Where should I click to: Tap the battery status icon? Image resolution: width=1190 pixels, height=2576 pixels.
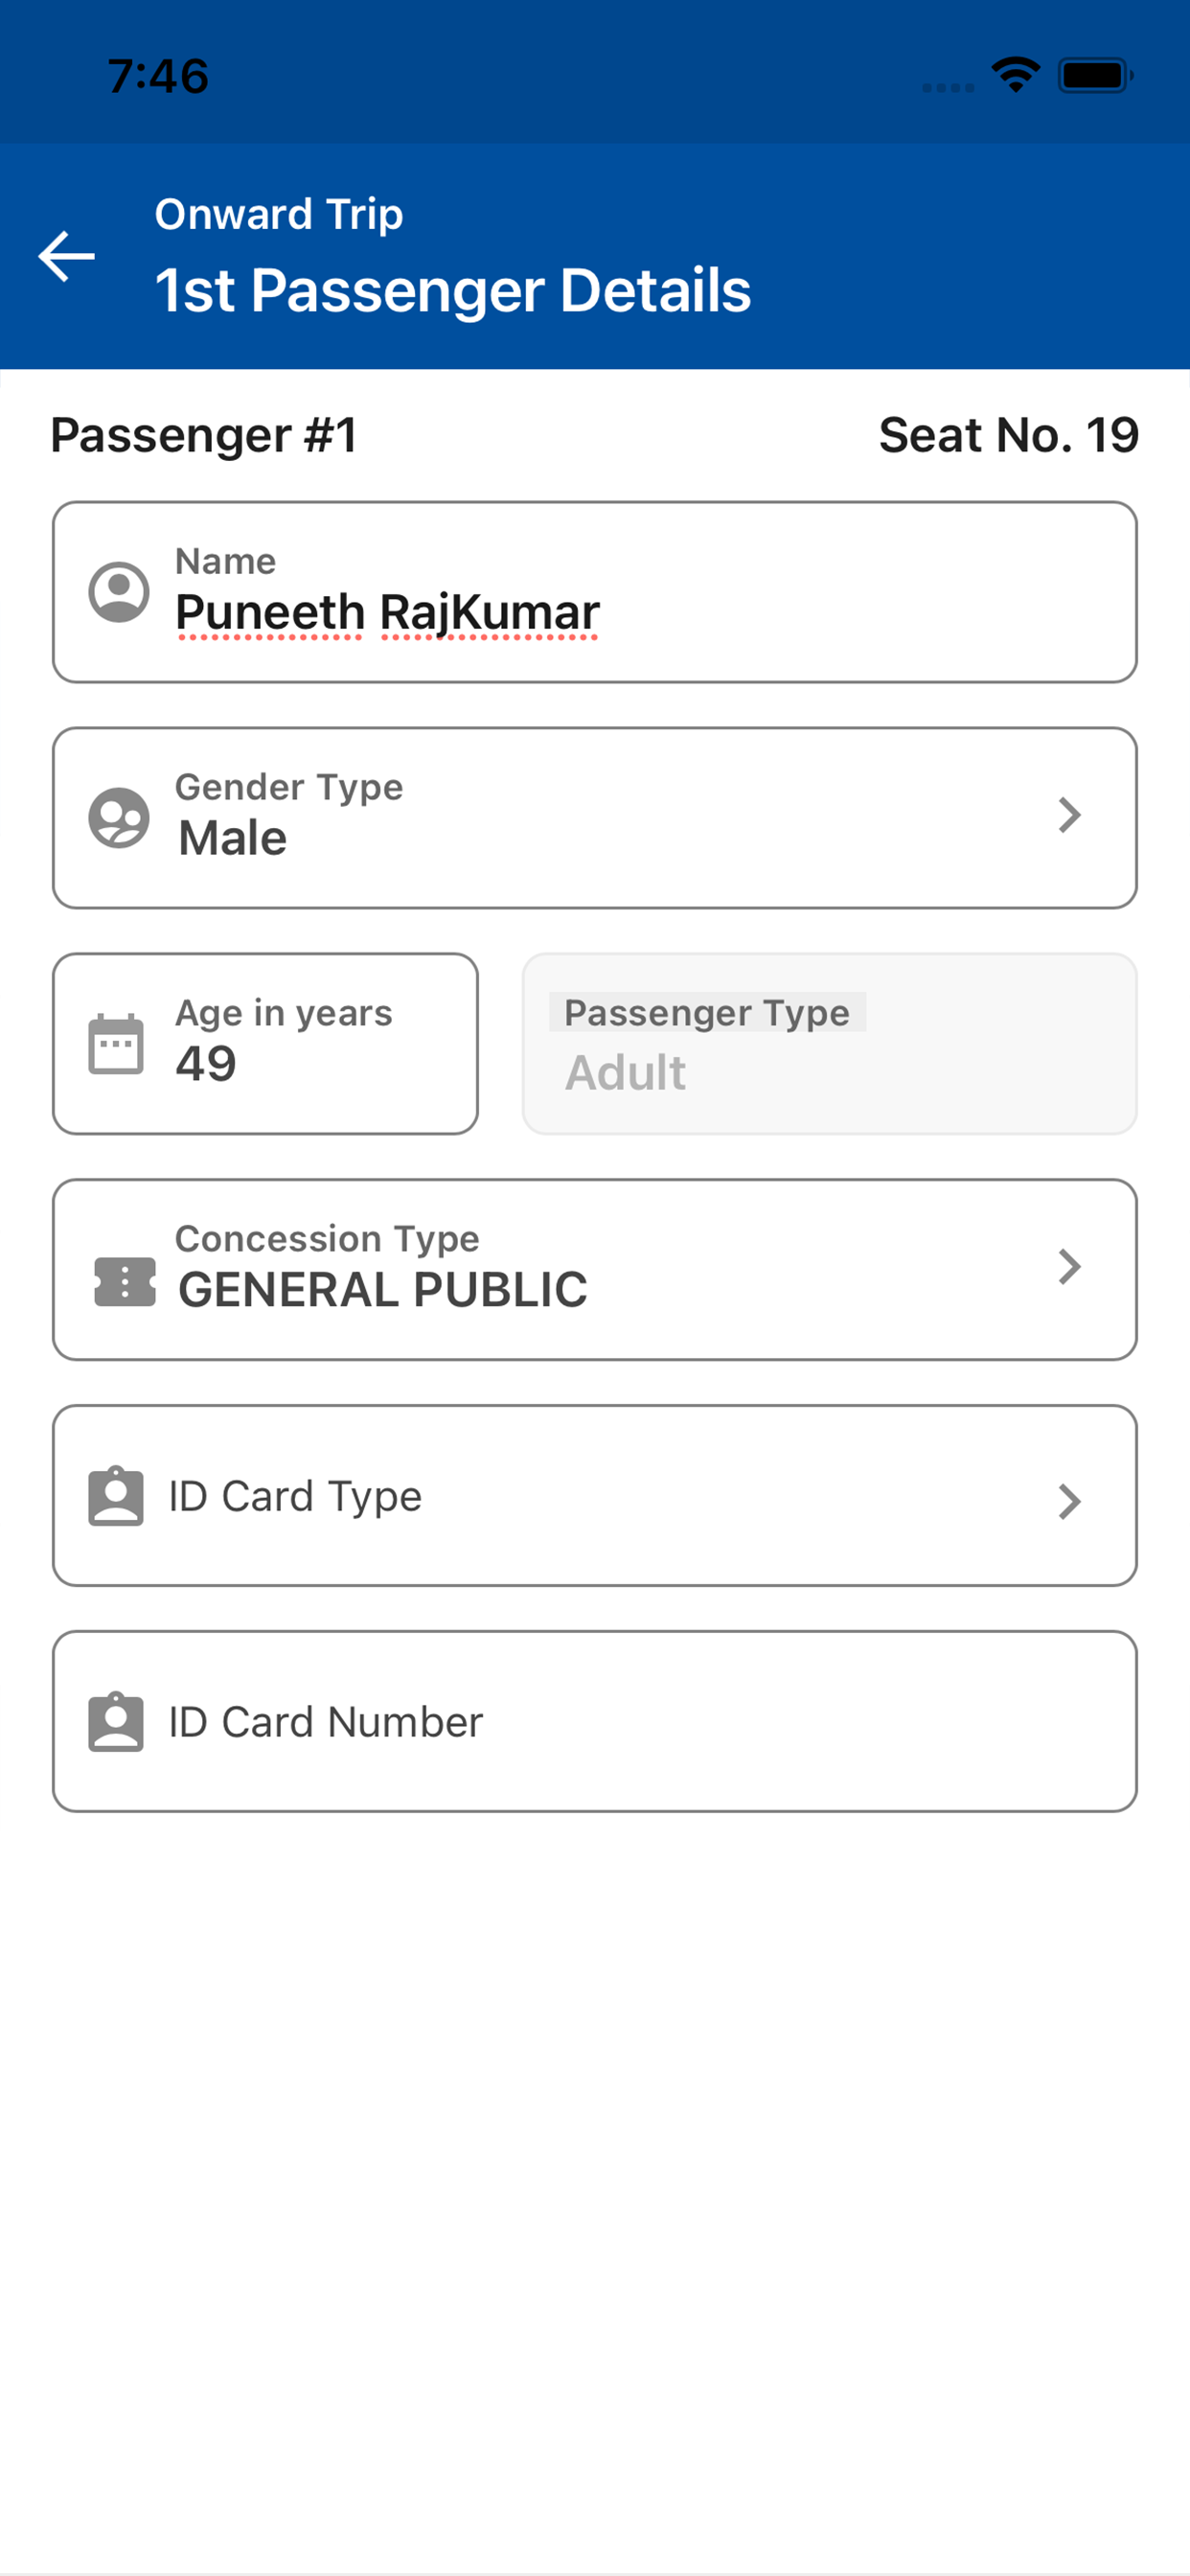point(1095,76)
